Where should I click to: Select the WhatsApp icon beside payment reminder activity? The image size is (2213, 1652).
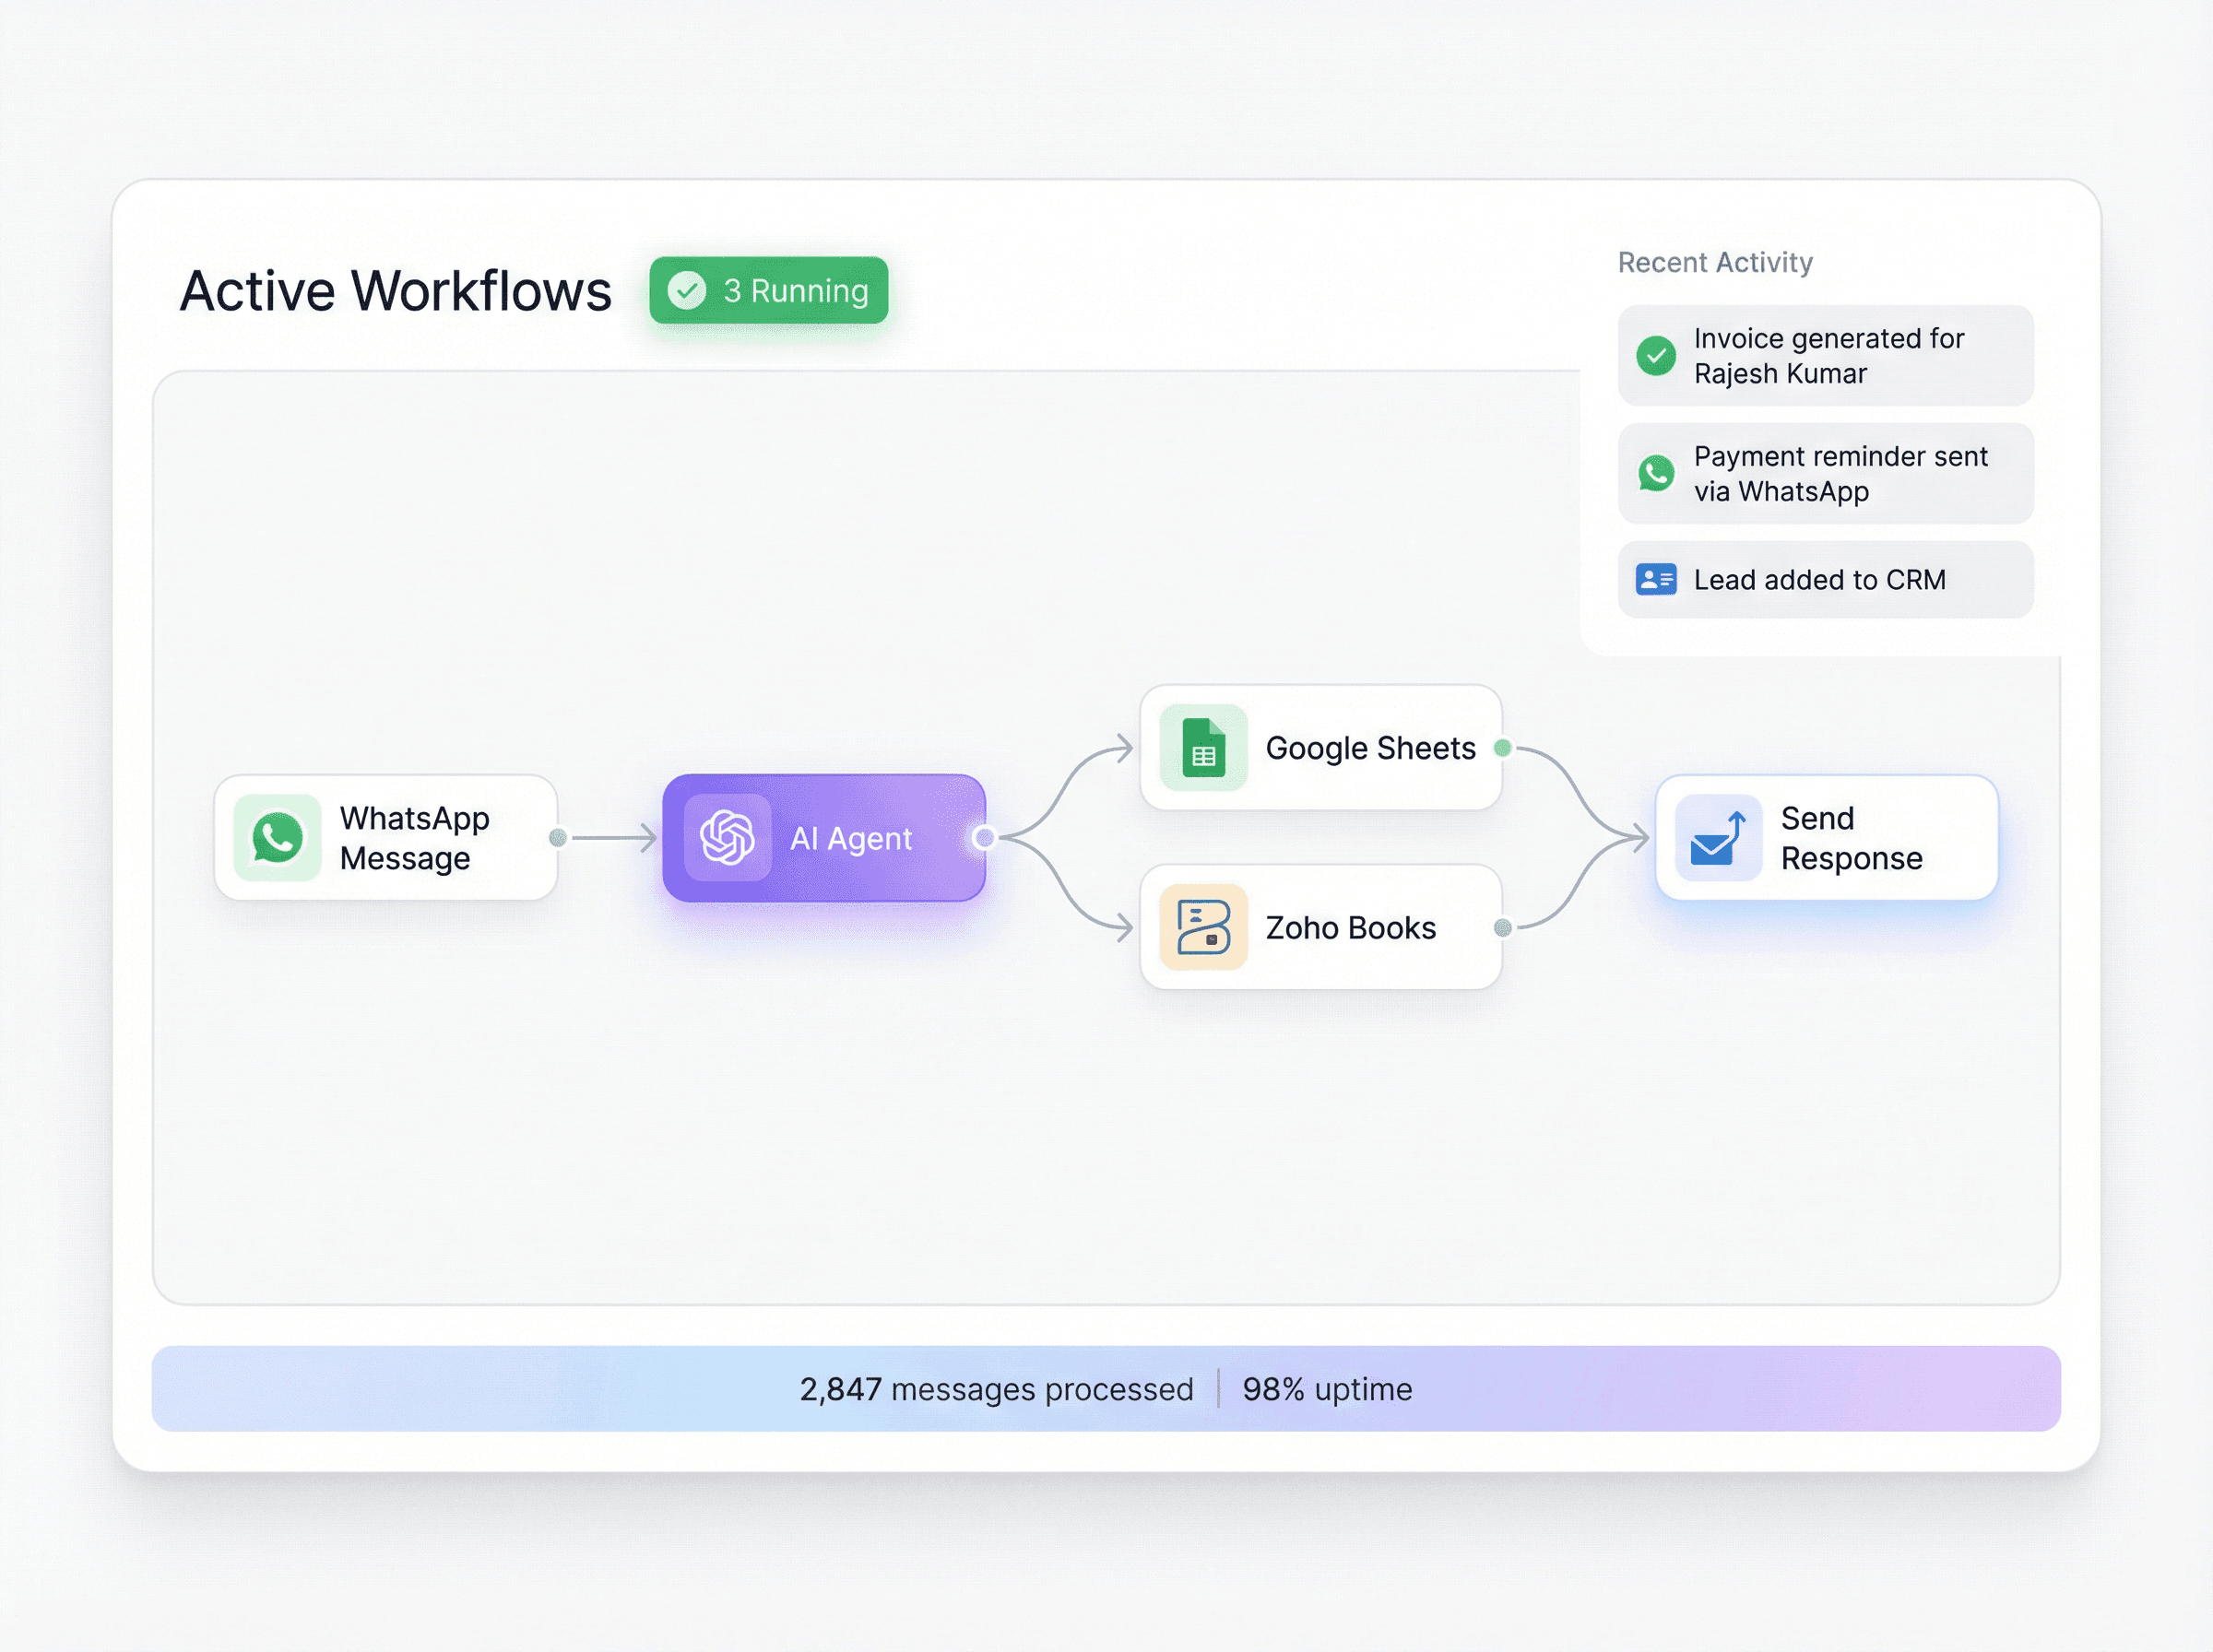coord(1656,473)
